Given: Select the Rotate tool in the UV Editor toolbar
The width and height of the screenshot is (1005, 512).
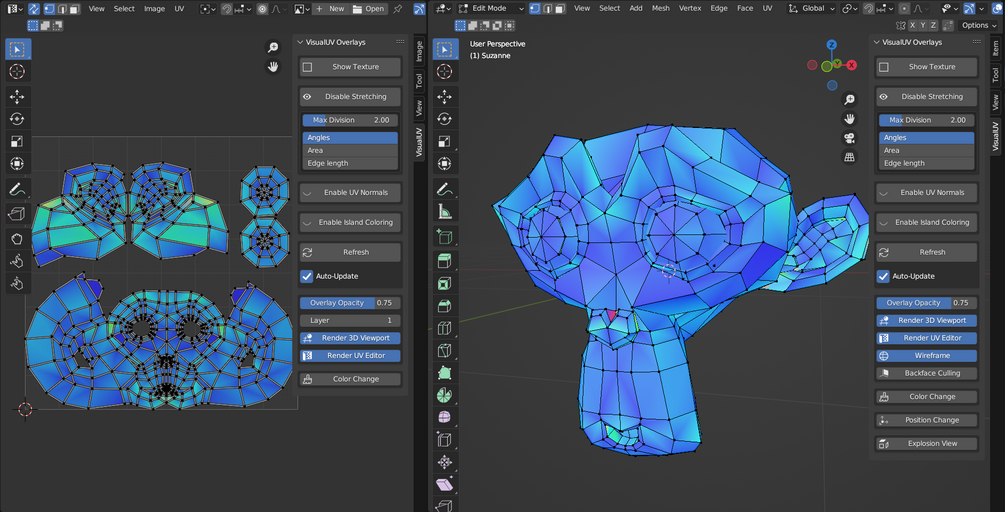Looking at the screenshot, I should coord(18,119).
